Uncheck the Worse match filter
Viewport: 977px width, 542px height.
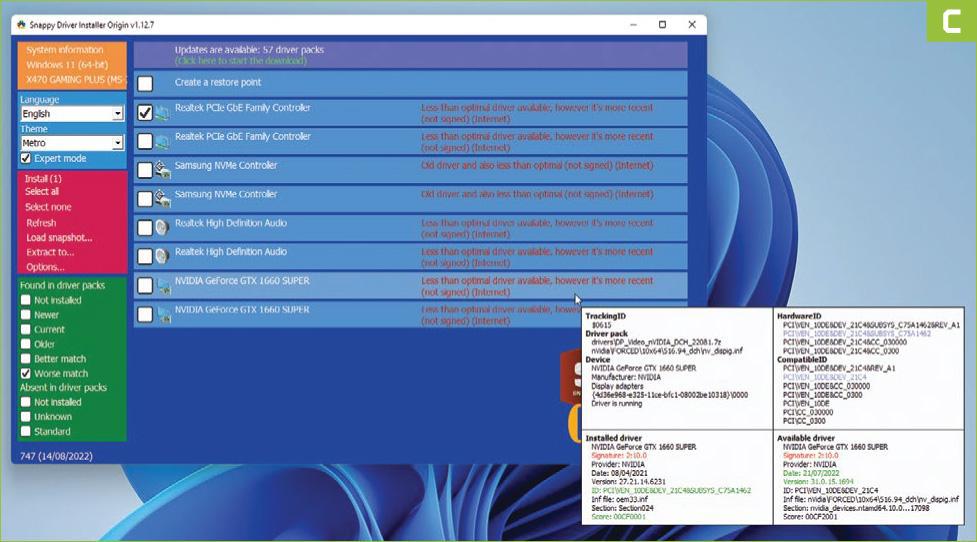(x=26, y=373)
